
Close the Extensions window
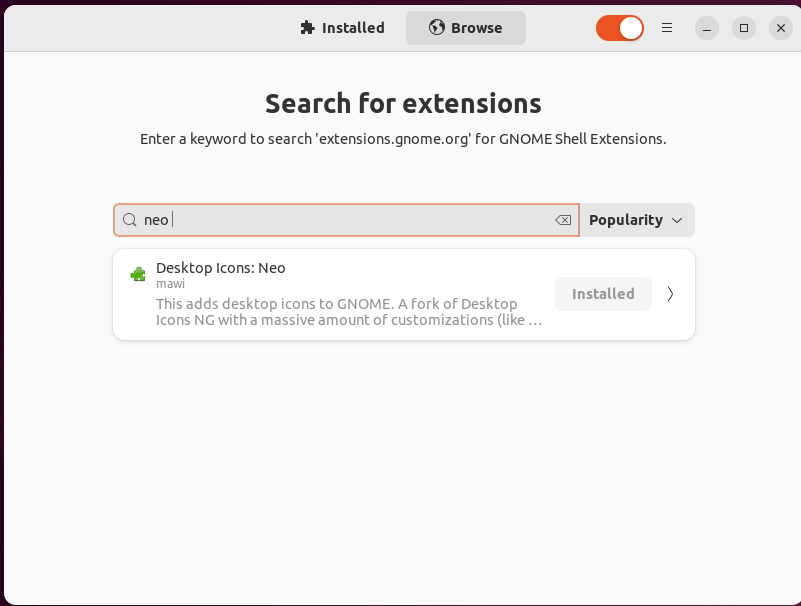(781, 28)
